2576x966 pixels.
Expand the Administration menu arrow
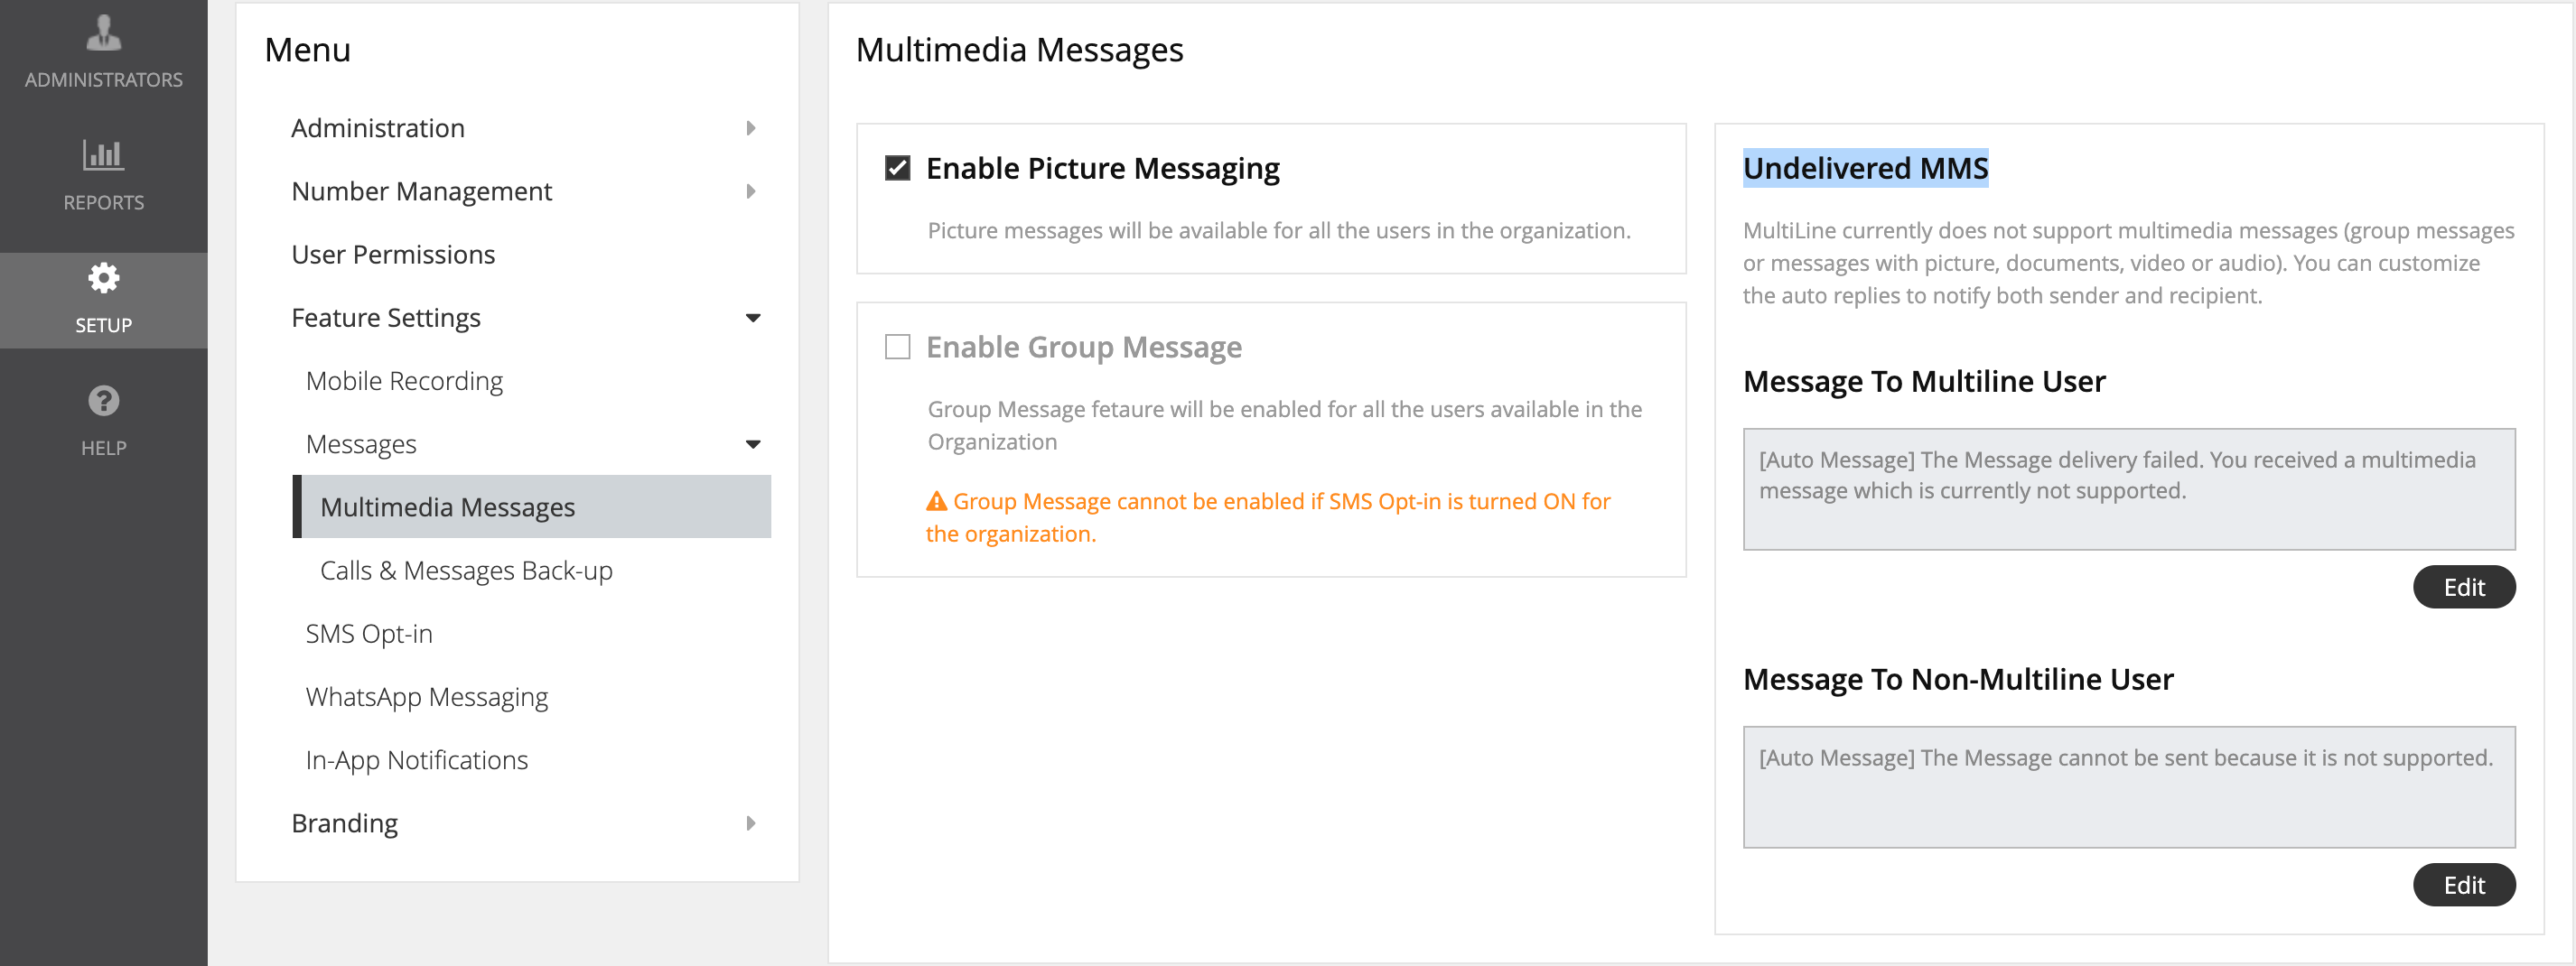(x=751, y=128)
